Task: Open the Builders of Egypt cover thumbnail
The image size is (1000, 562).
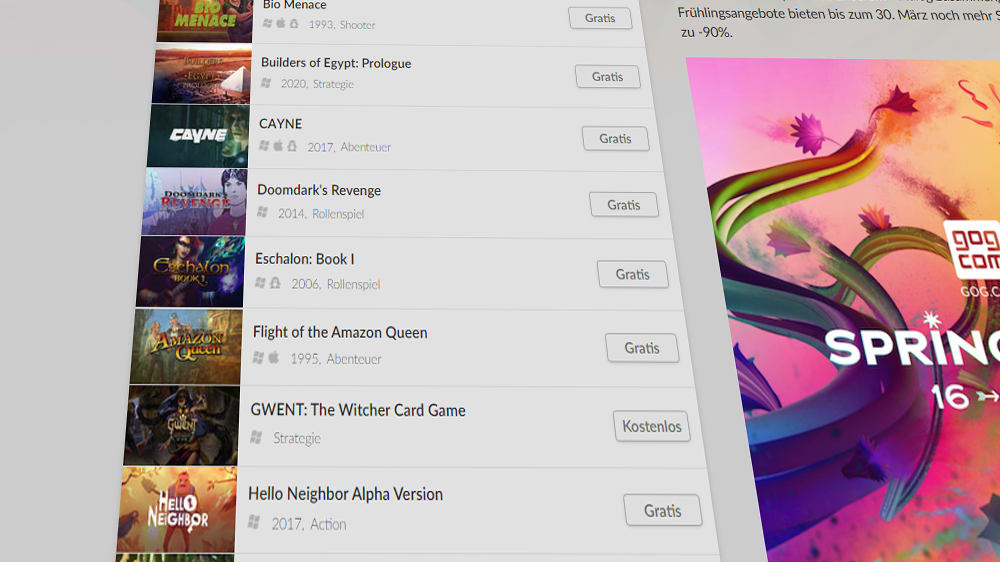Action: tap(202, 75)
